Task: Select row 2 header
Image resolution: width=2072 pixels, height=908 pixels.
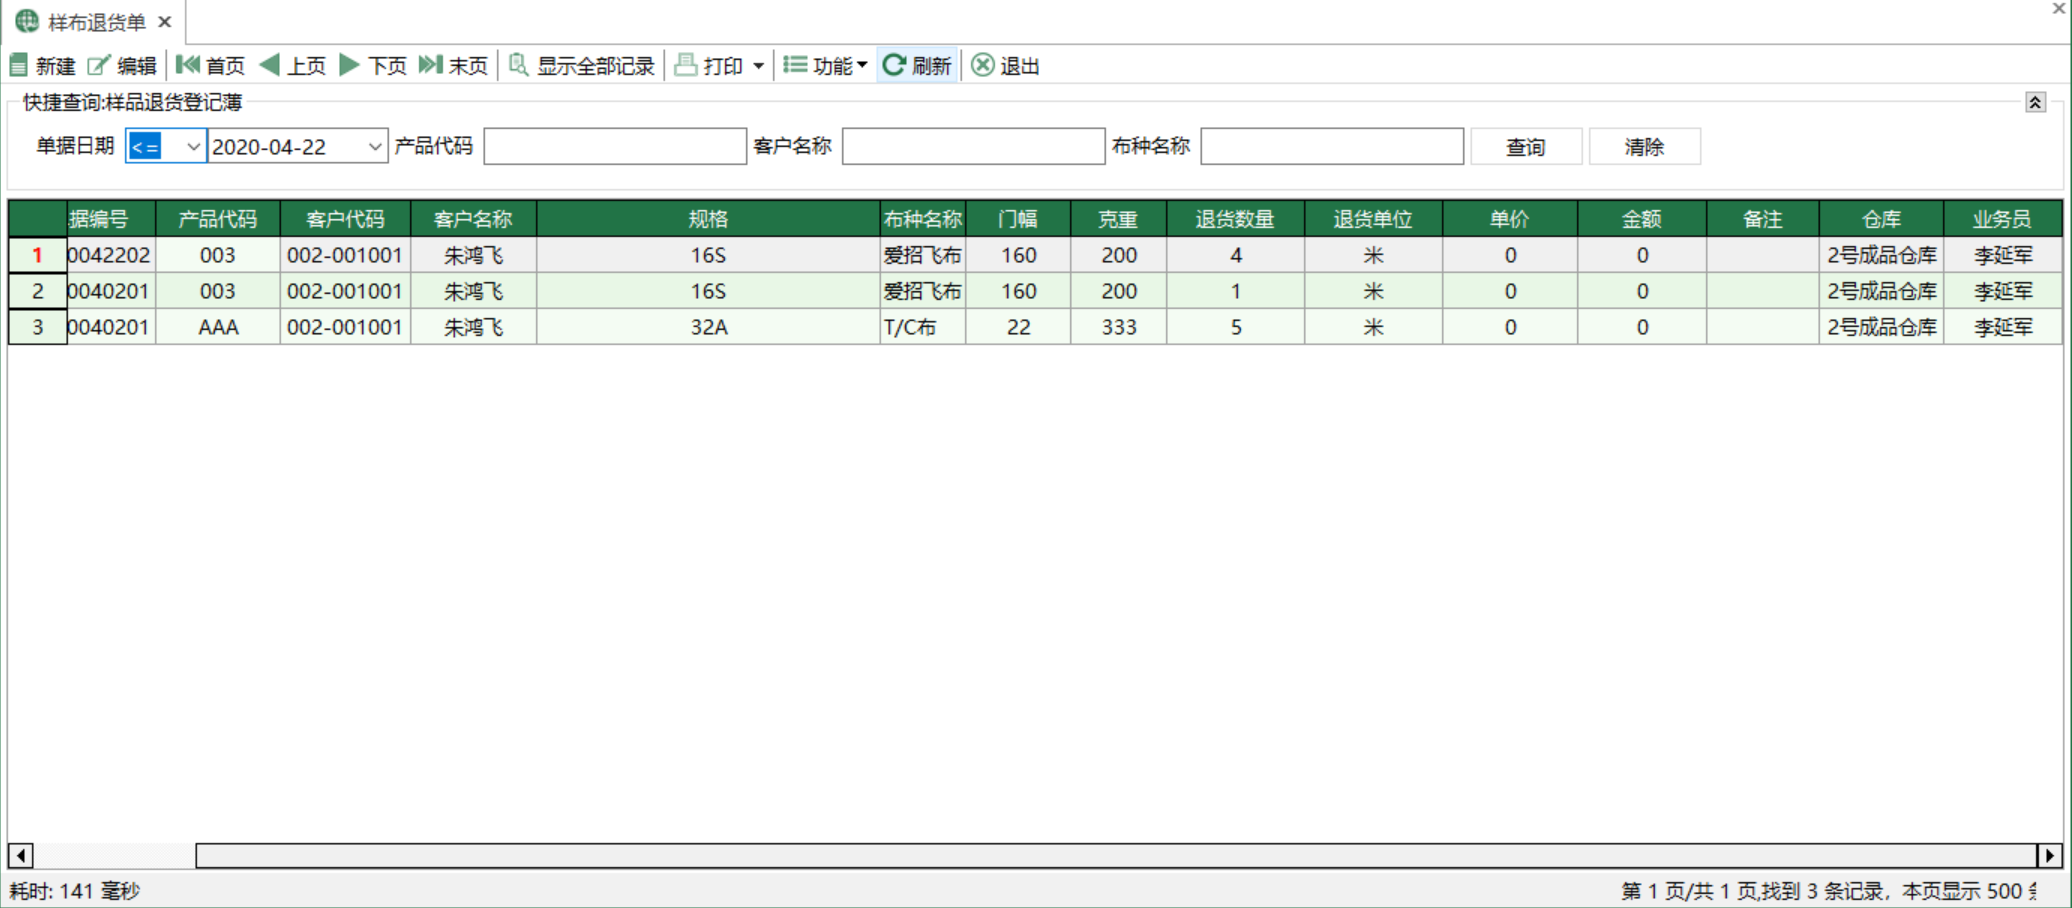Action: pyautogui.click(x=38, y=291)
